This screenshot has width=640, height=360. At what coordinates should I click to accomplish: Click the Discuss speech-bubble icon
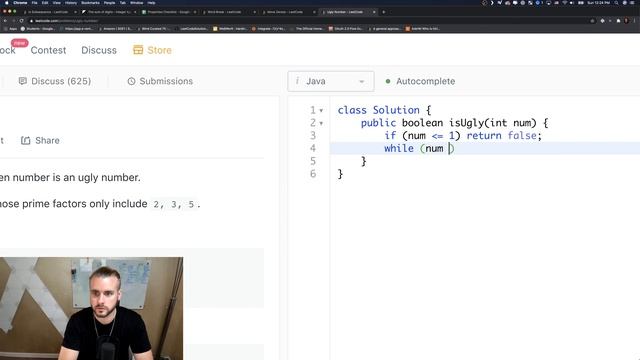23,81
